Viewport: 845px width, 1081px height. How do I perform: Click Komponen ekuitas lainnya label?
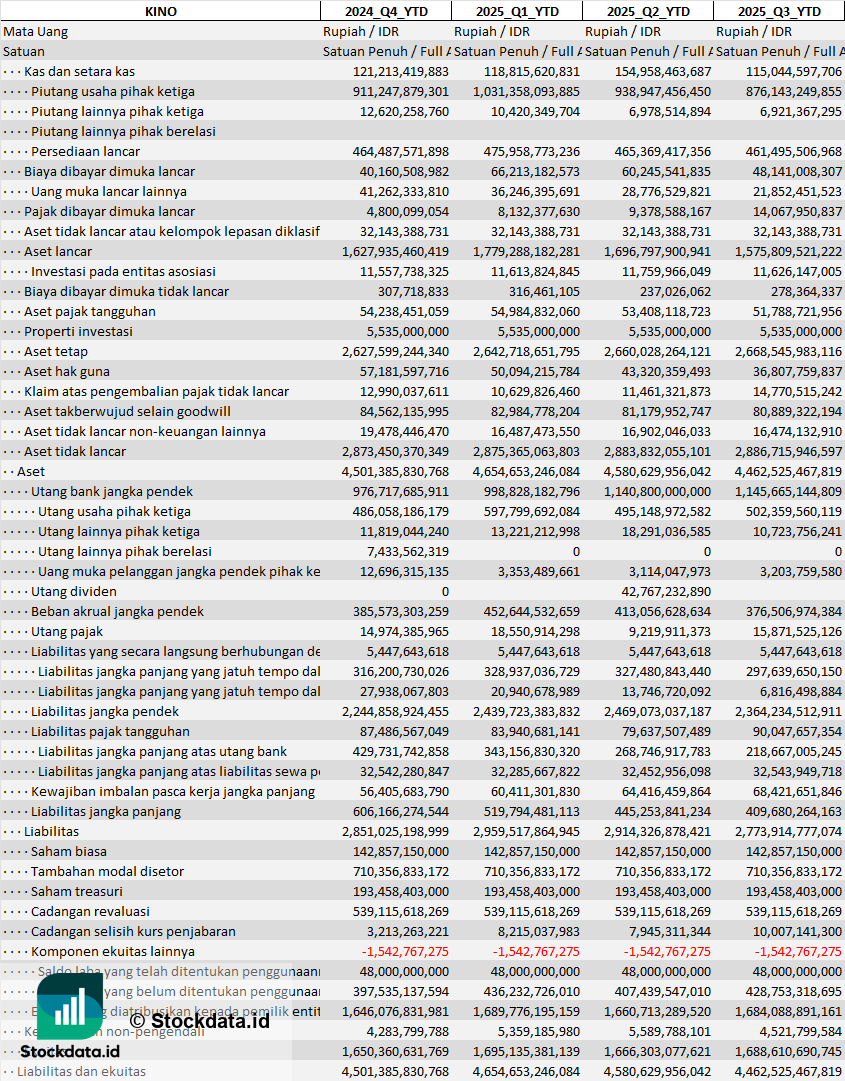click(x=113, y=951)
